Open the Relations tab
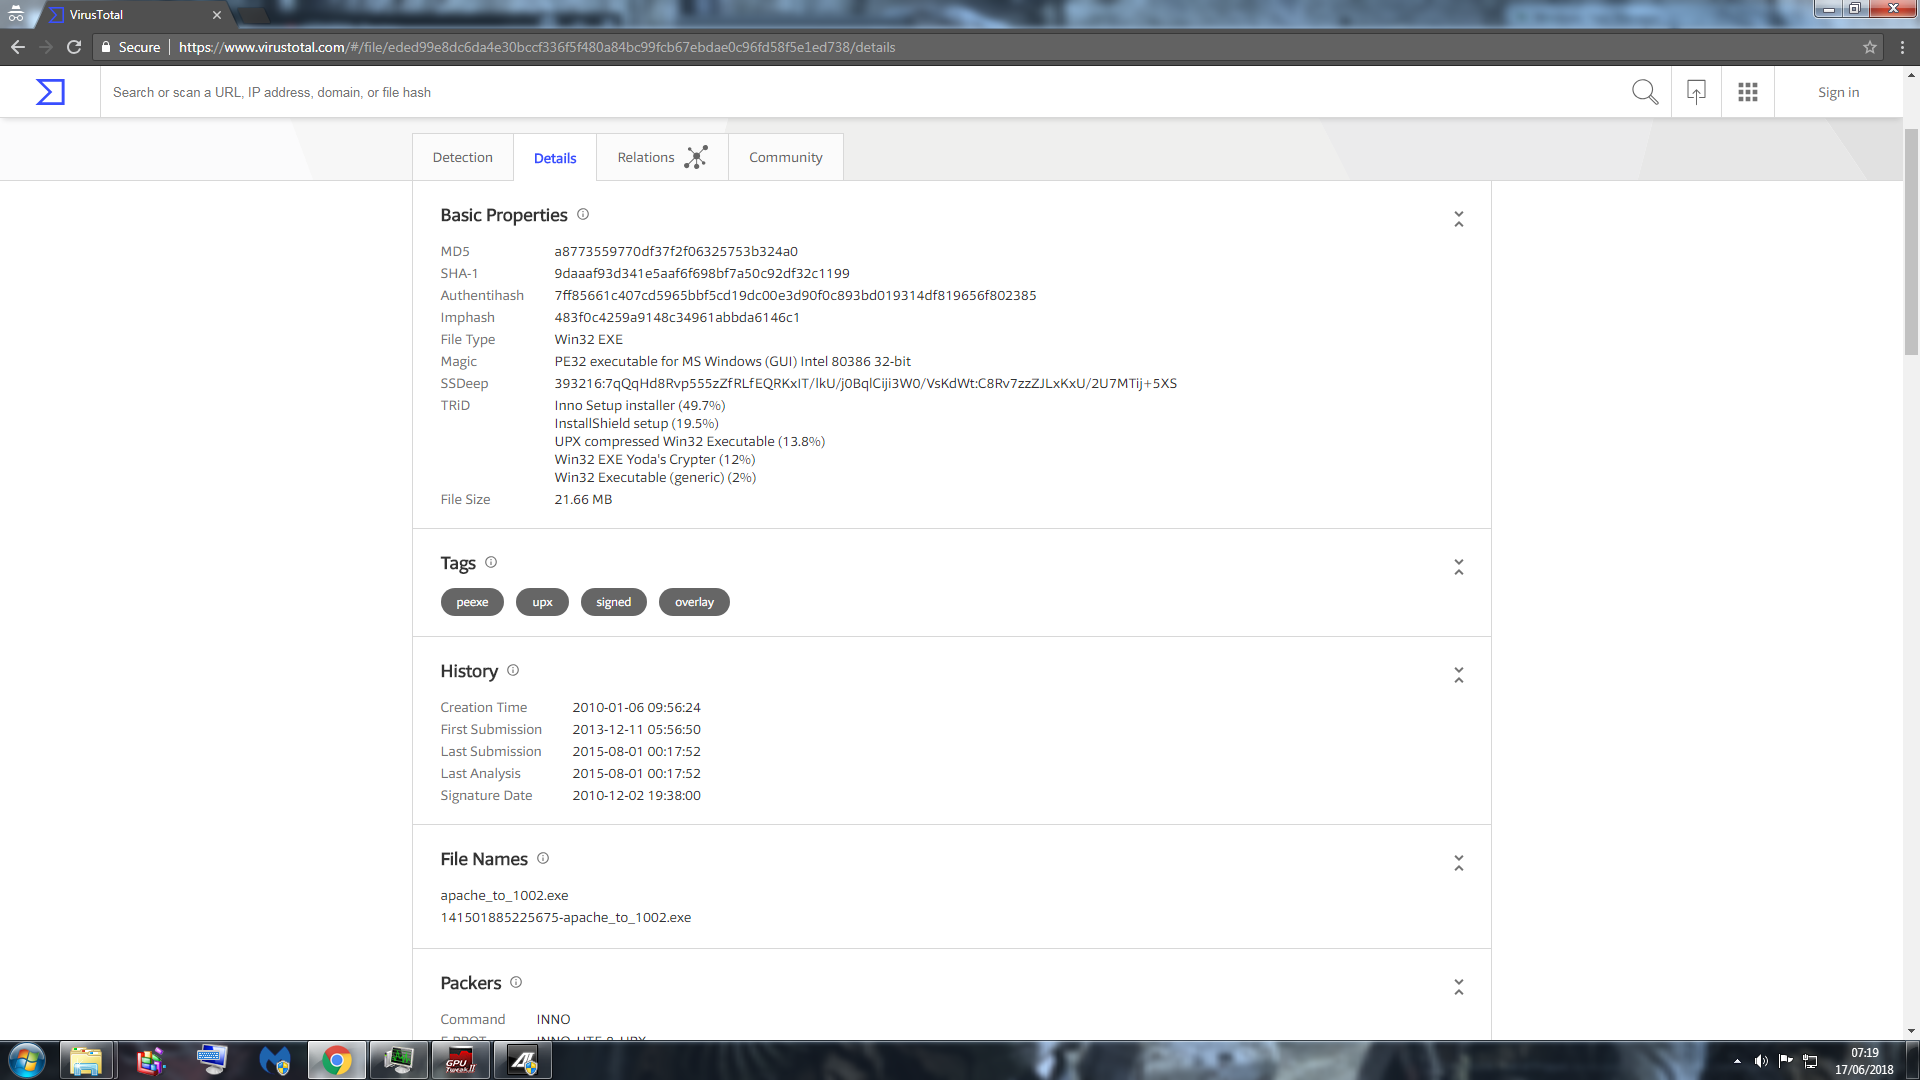Image resolution: width=1920 pixels, height=1080 pixels. tap(662, 157)
